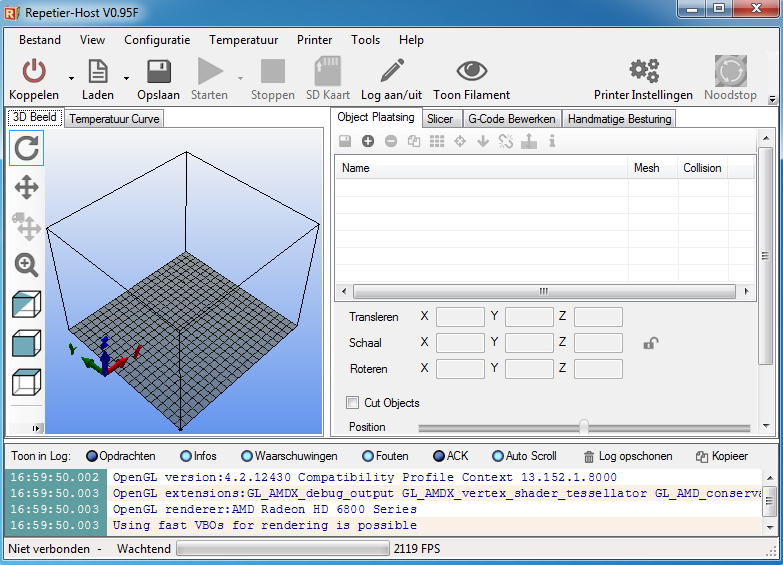Click the lock scale aspect icon
This screenshot has width=783, height=565.
(x=651, y=343)
